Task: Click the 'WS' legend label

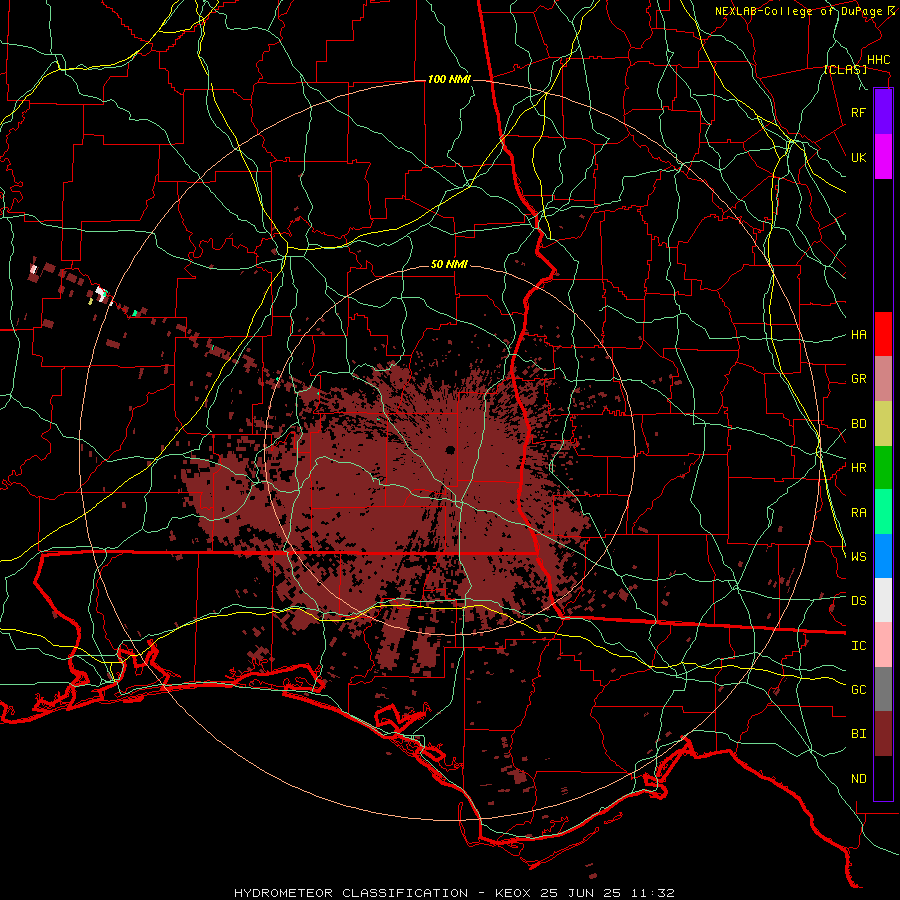Action: click(x=858, y=557)
